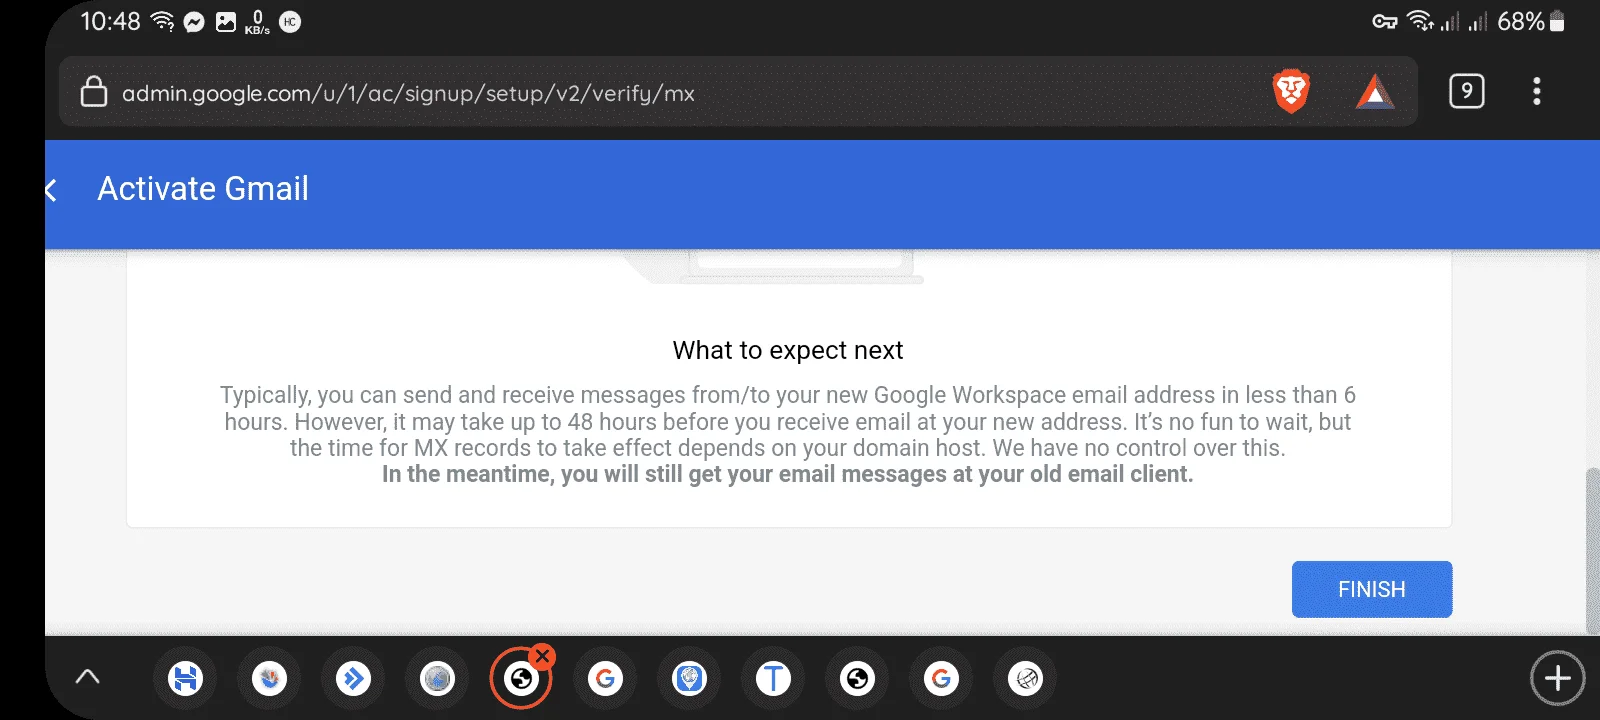The image size is (1600, 720).
Task: Switch to the blue globe pin icon tab
Action: tap(689, 679)
